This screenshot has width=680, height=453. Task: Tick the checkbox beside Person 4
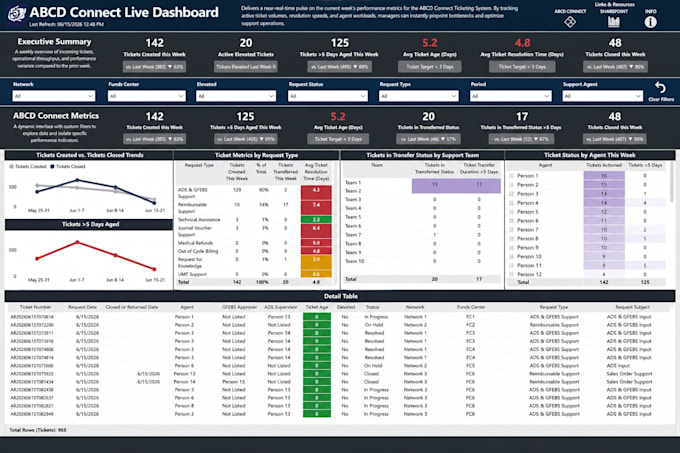(x=511, y=203)
